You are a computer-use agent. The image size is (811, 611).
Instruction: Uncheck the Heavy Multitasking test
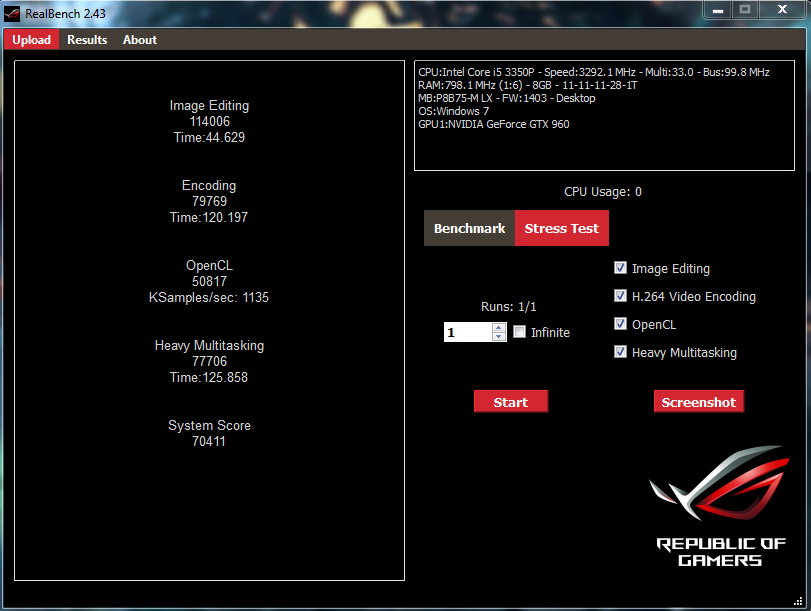(620, 352)
